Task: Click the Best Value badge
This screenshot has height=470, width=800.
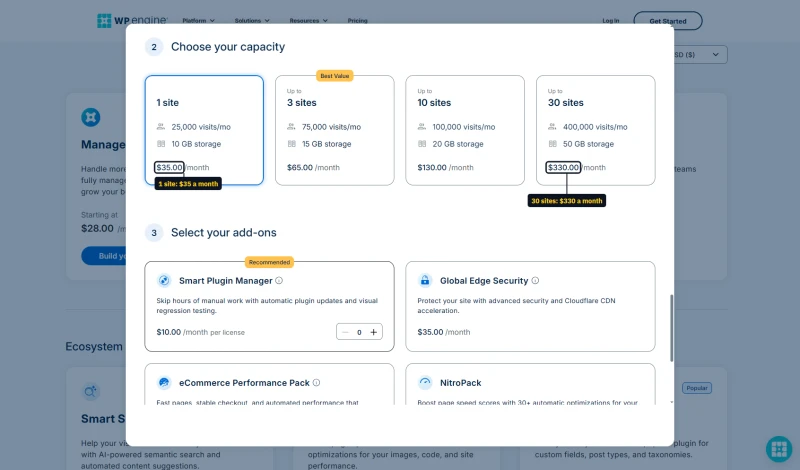Action: tap(335, 76)
